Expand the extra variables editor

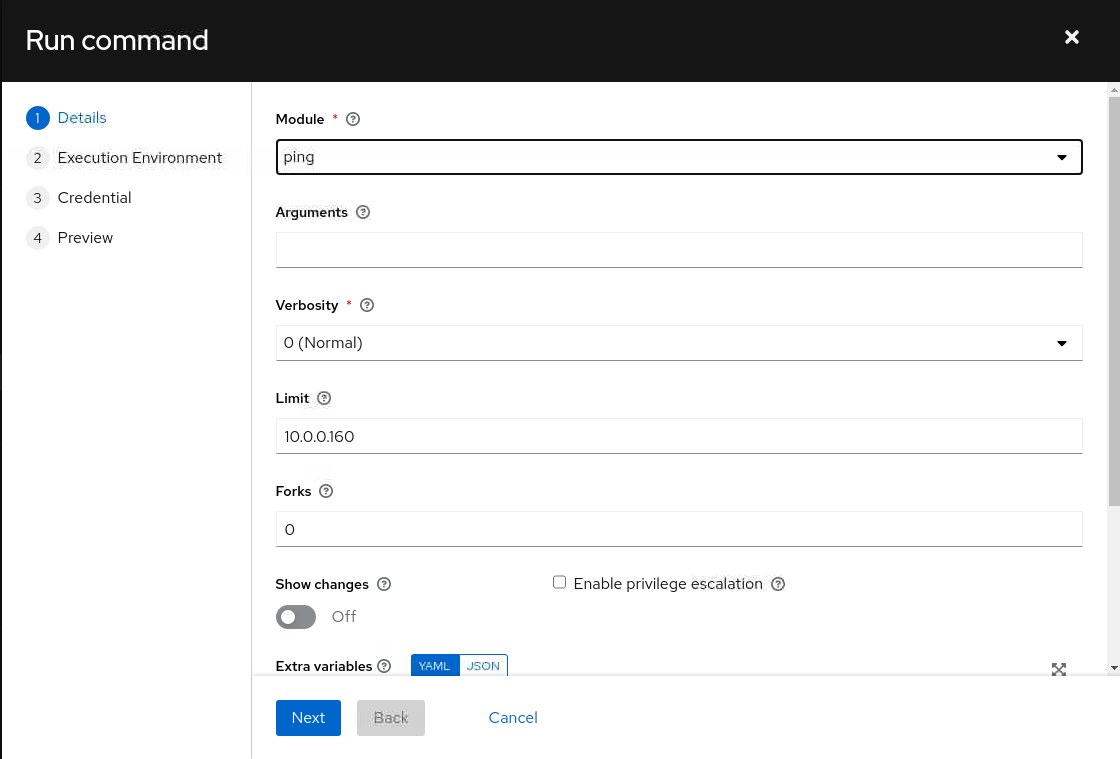1059,669
